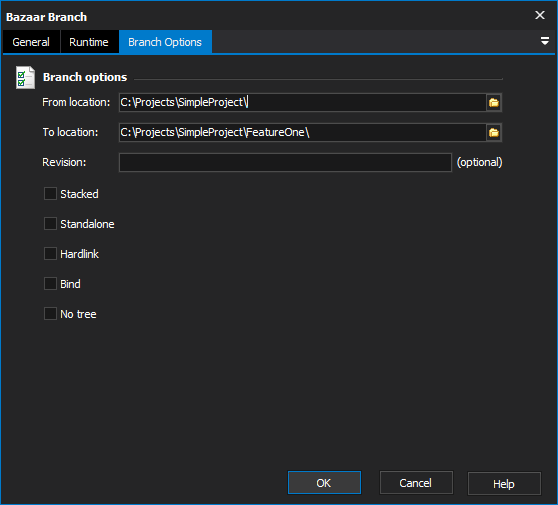Tick the Hardlink option
Image resolution: width=558 pixels, height=505 pixels.
click(50, 254)
